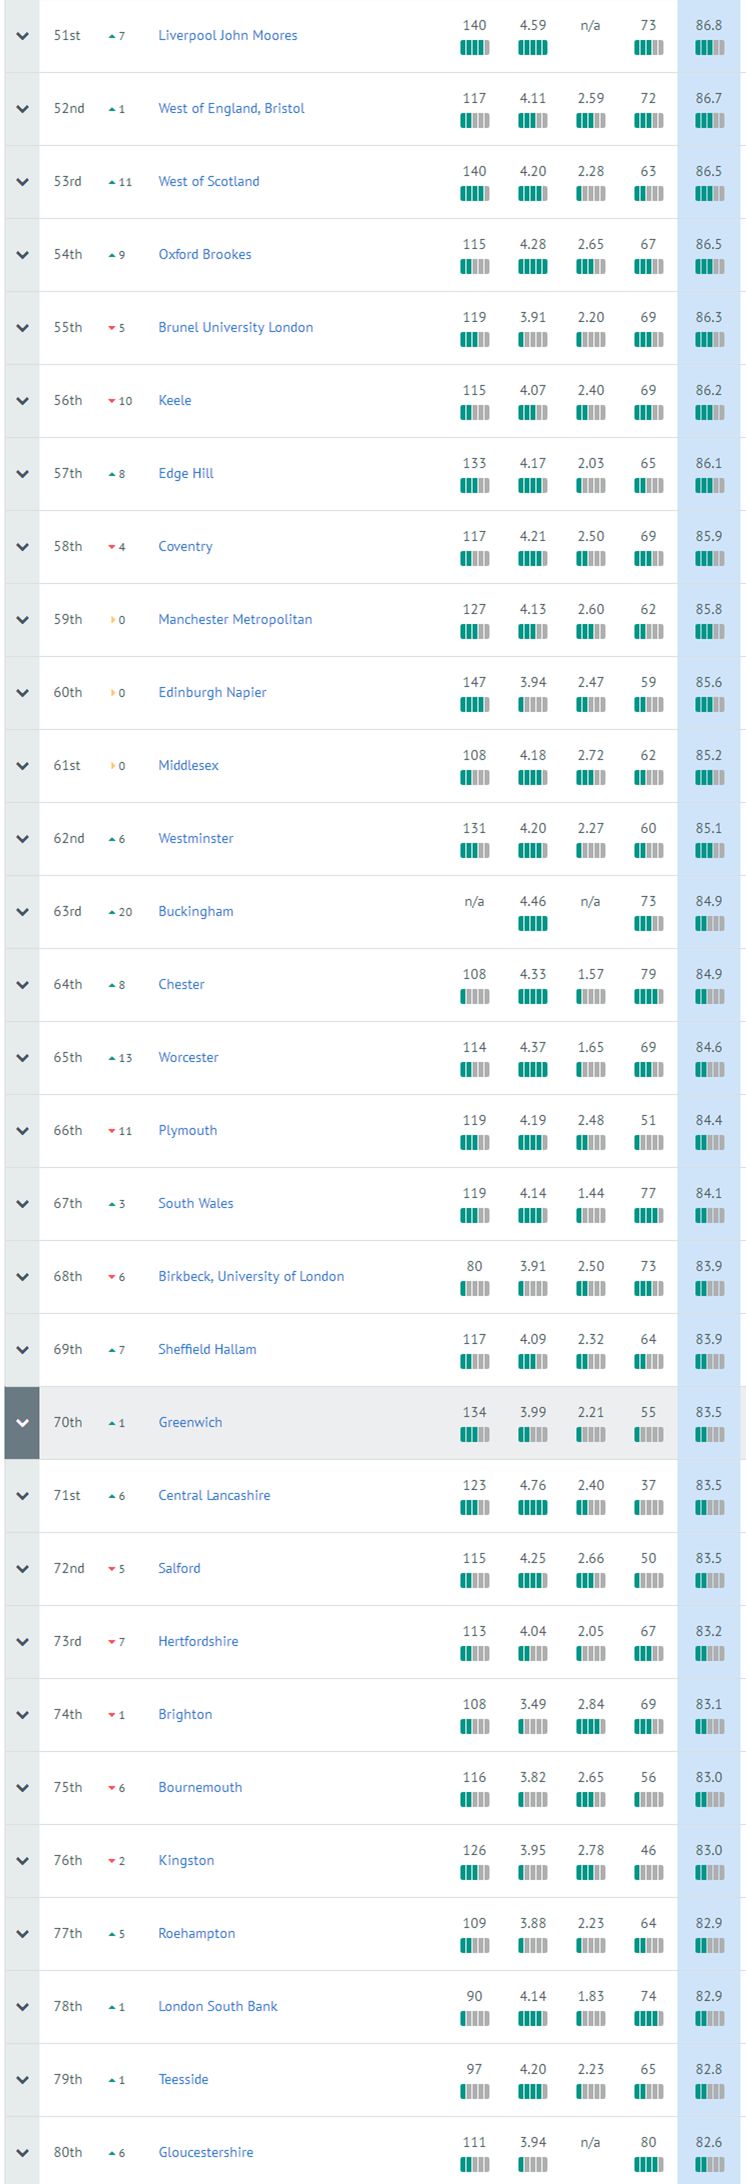Expand the Coventry row chevron
746x2184 pixels.
click(x=22, y=547)
